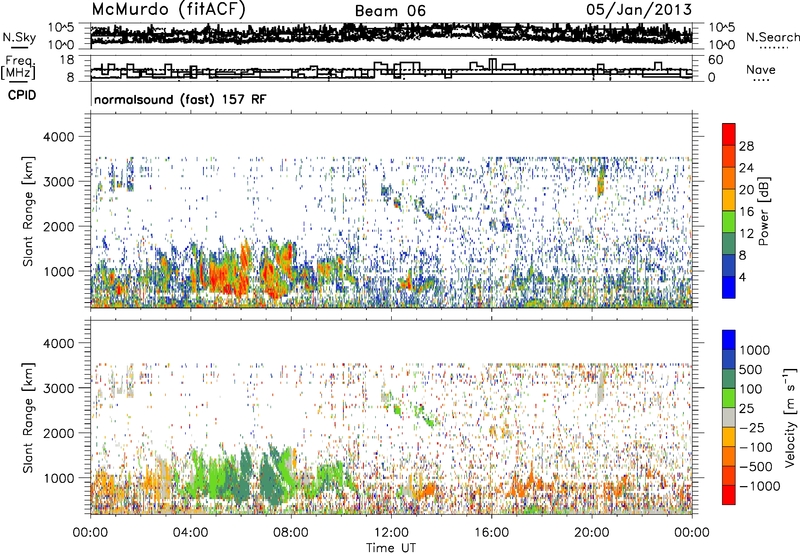
Task: Click the 18 tick on frequency axis
Action: point(67,60)
